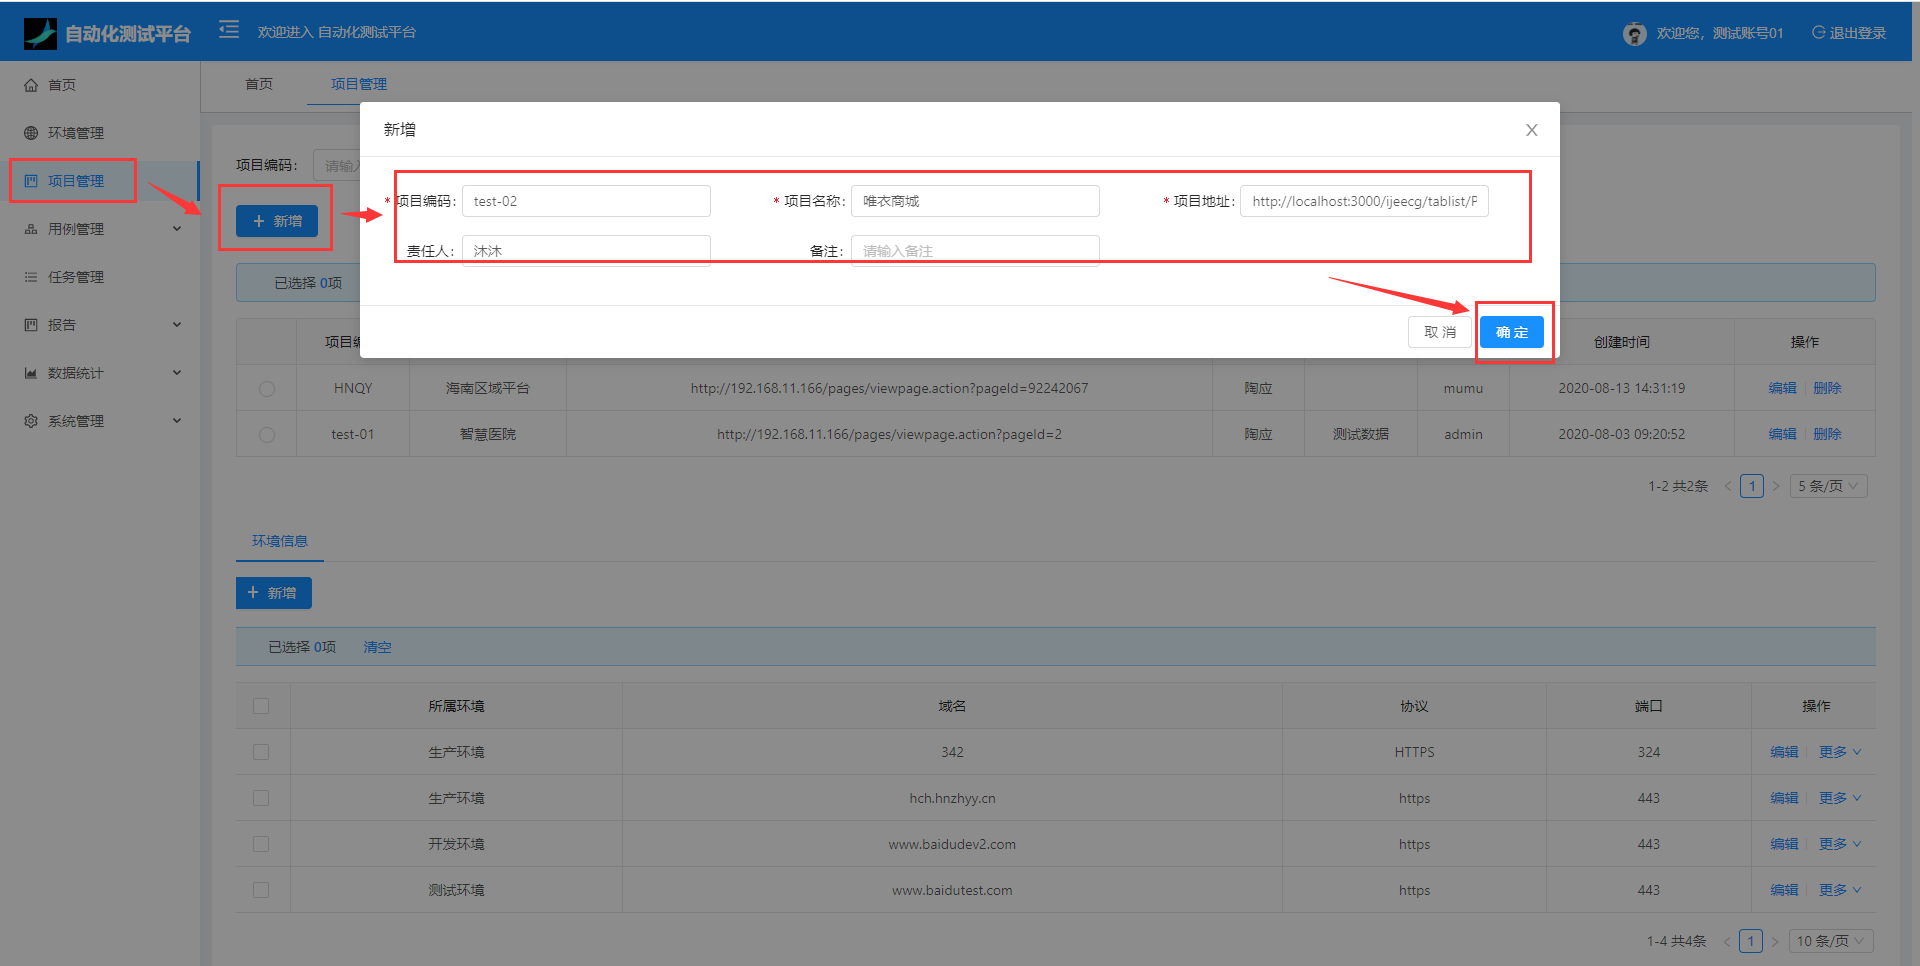Click the 备注 input field
Image resolution: width=1920 pixels, height=966 pixels.
[975, 251]
